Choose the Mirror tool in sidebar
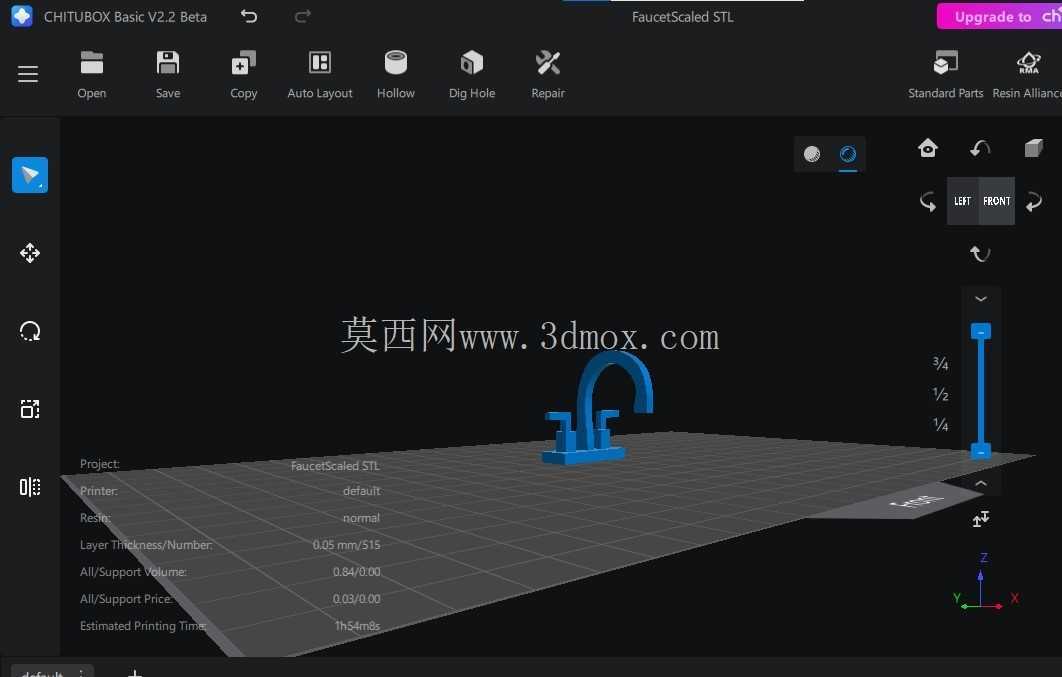This screenshot has width=1062, height=677. [x=30, y=487]
